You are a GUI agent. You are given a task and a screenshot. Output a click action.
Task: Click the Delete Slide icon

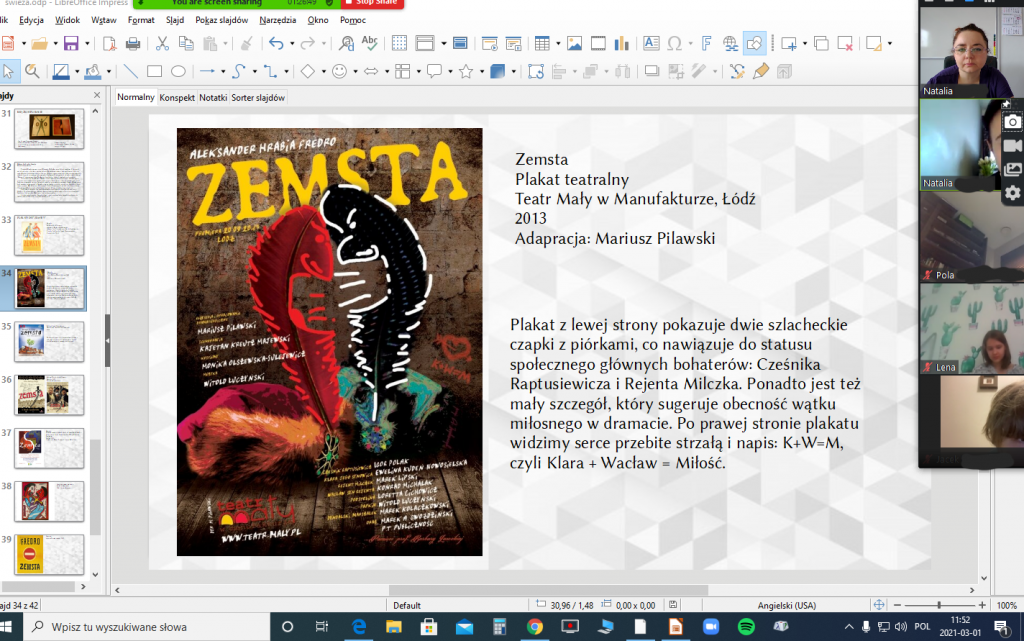coord(845,43)
